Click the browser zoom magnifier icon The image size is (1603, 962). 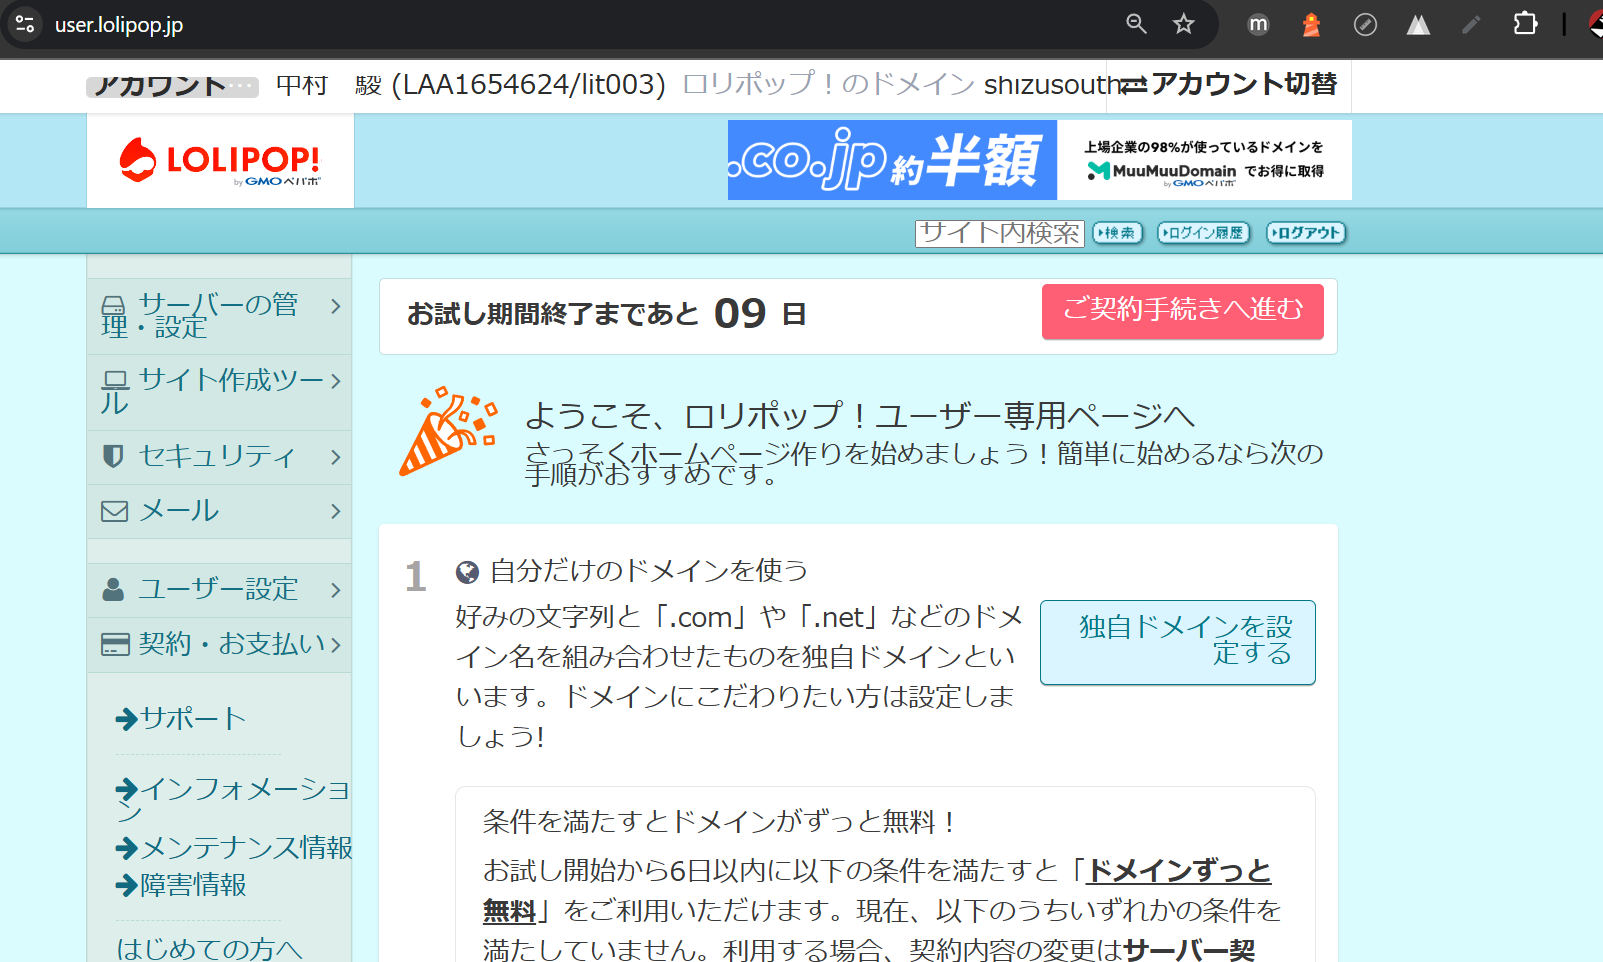[x=1136, y=24]
